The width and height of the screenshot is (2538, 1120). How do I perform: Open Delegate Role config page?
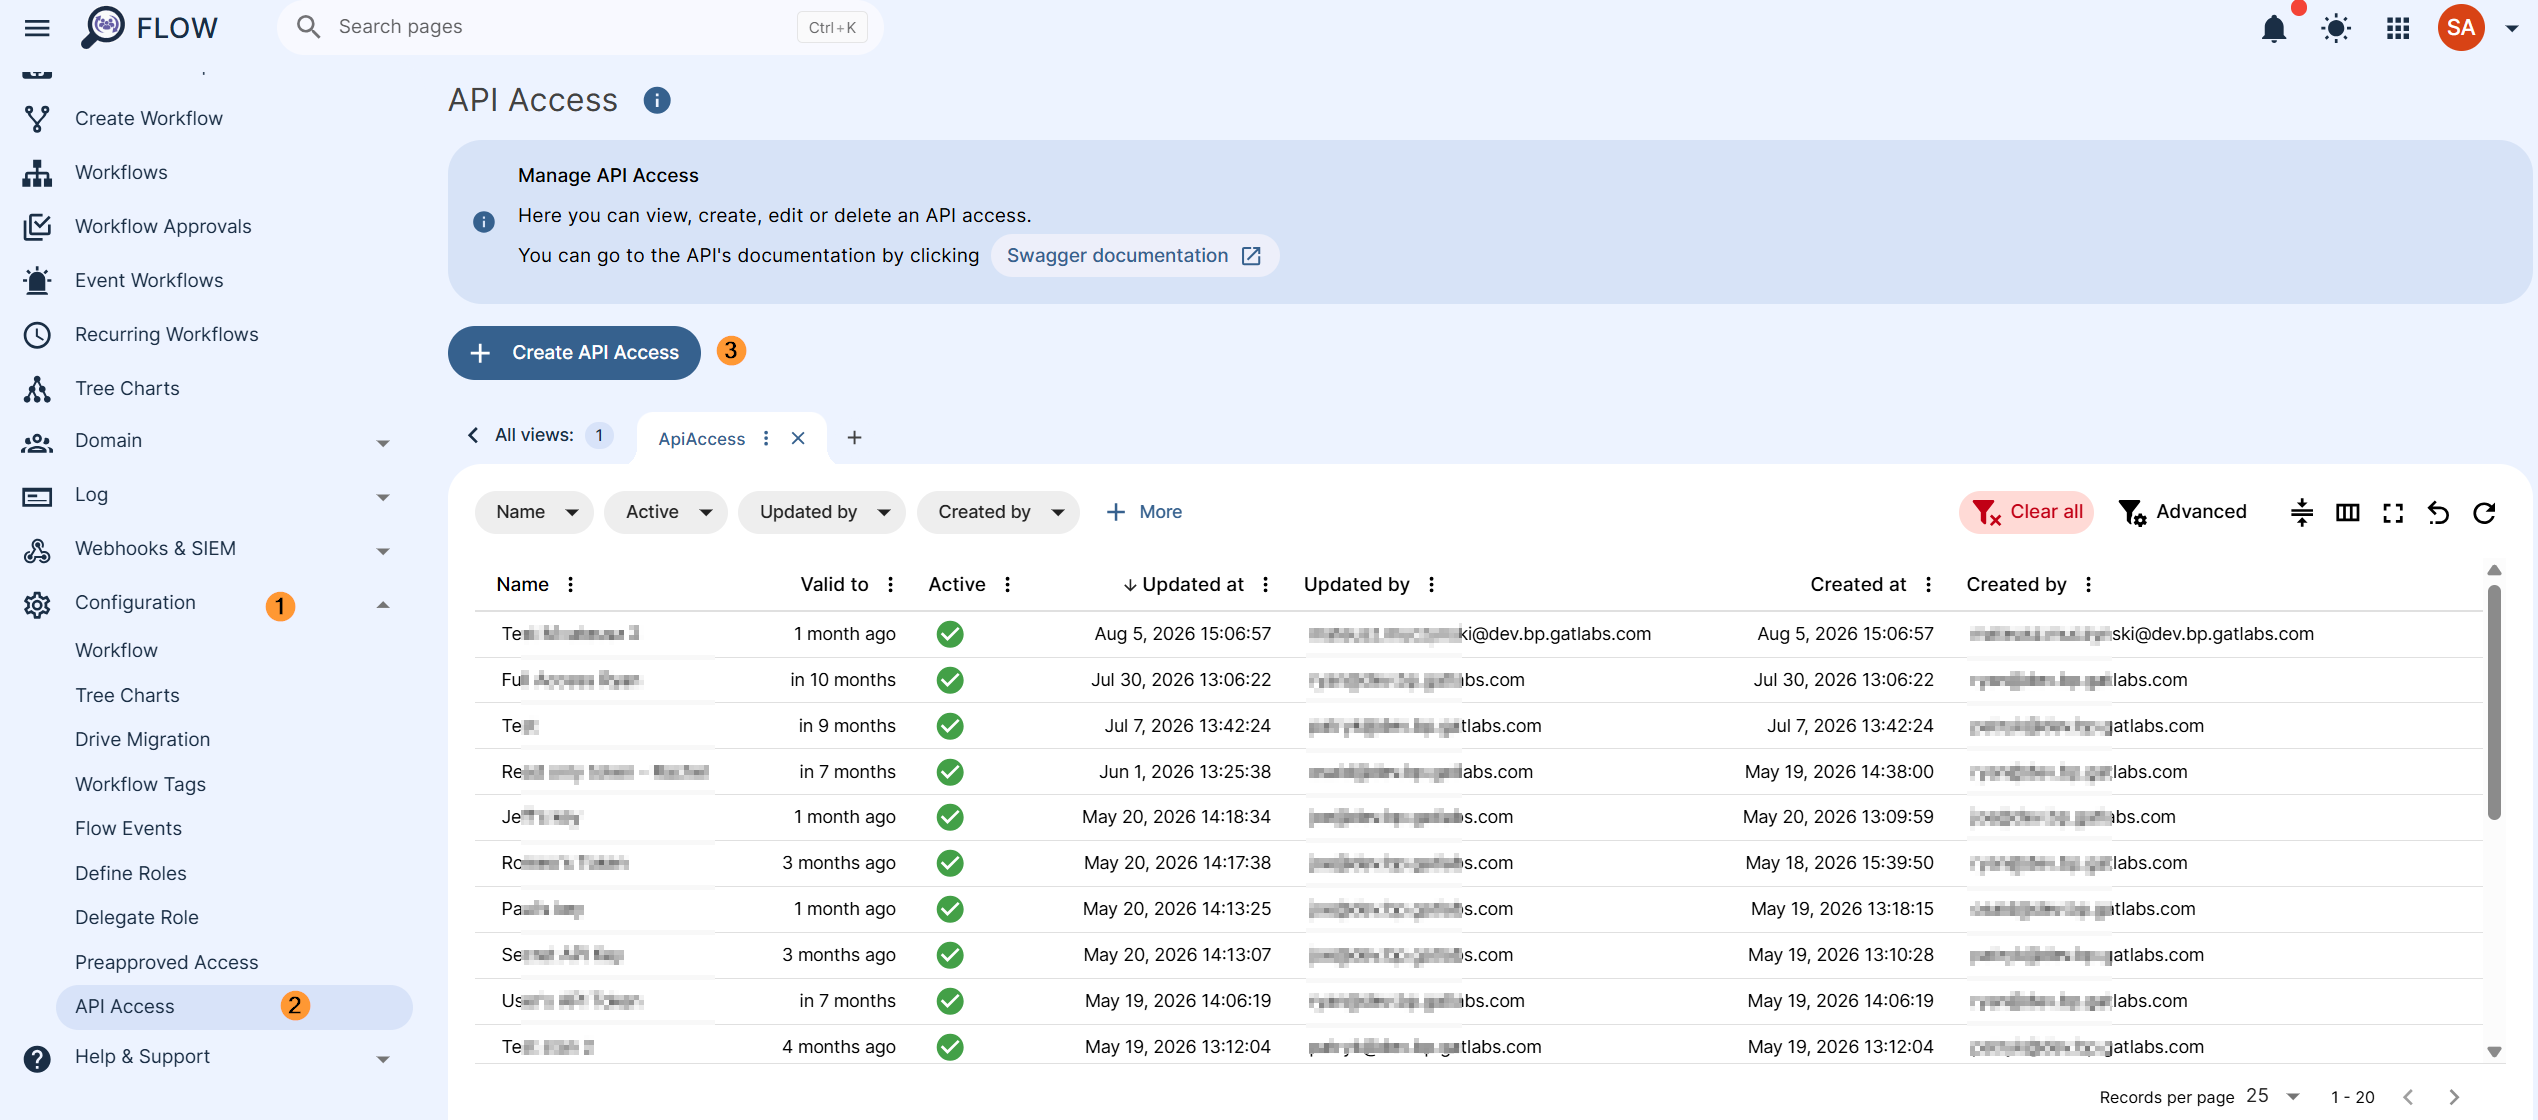[136, 917]
